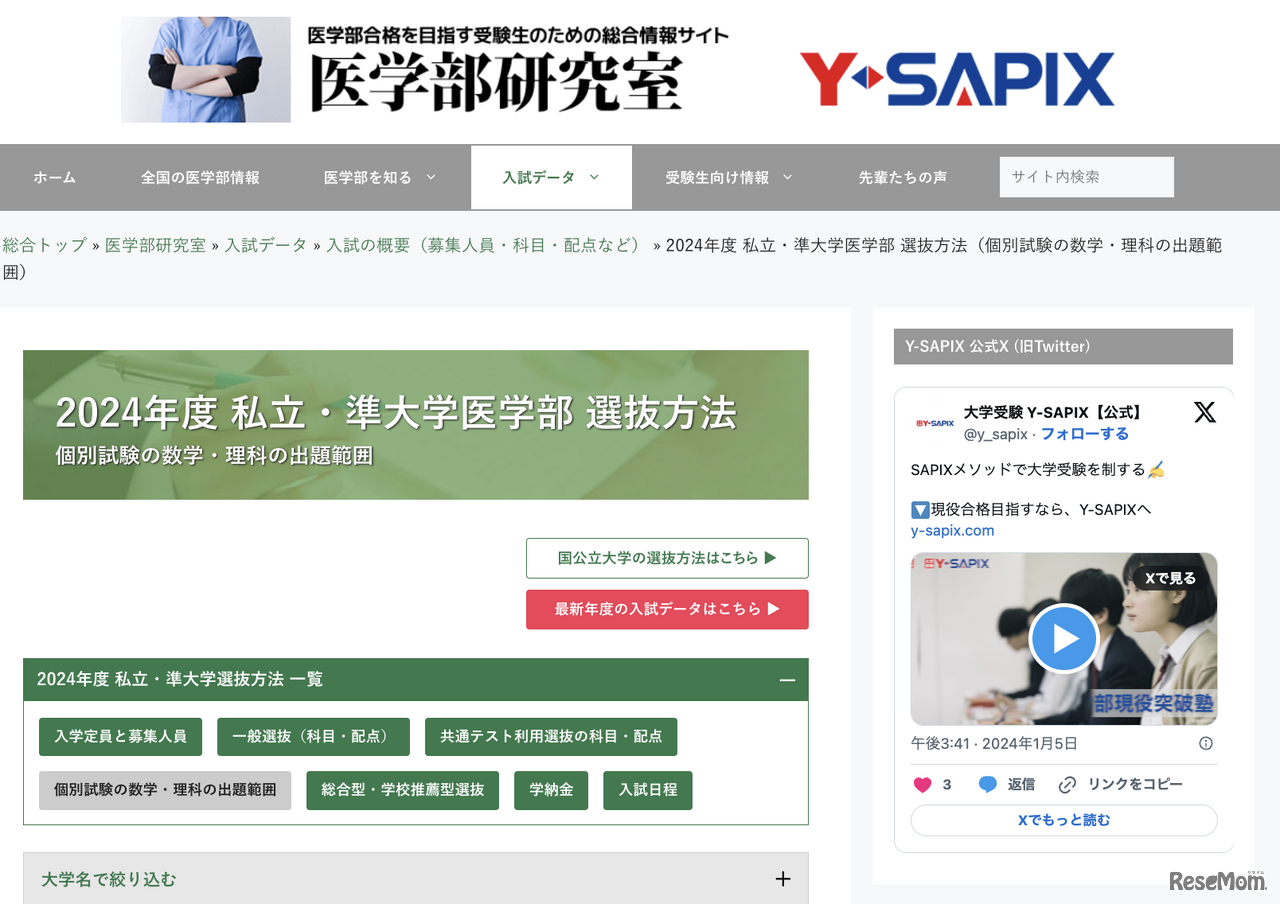Play the video in the embedded tweet
Screen dimensions: 1280x904
(1063, 638)
